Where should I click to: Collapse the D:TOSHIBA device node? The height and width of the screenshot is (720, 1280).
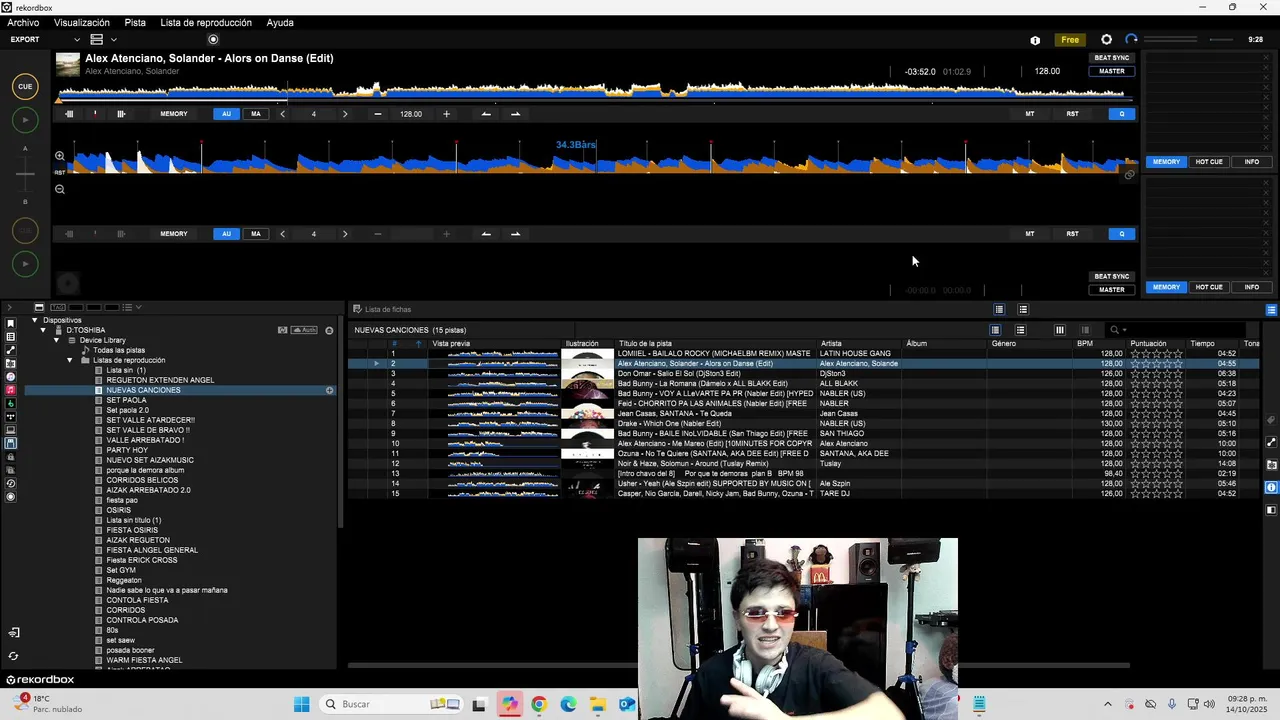(43, 330)
